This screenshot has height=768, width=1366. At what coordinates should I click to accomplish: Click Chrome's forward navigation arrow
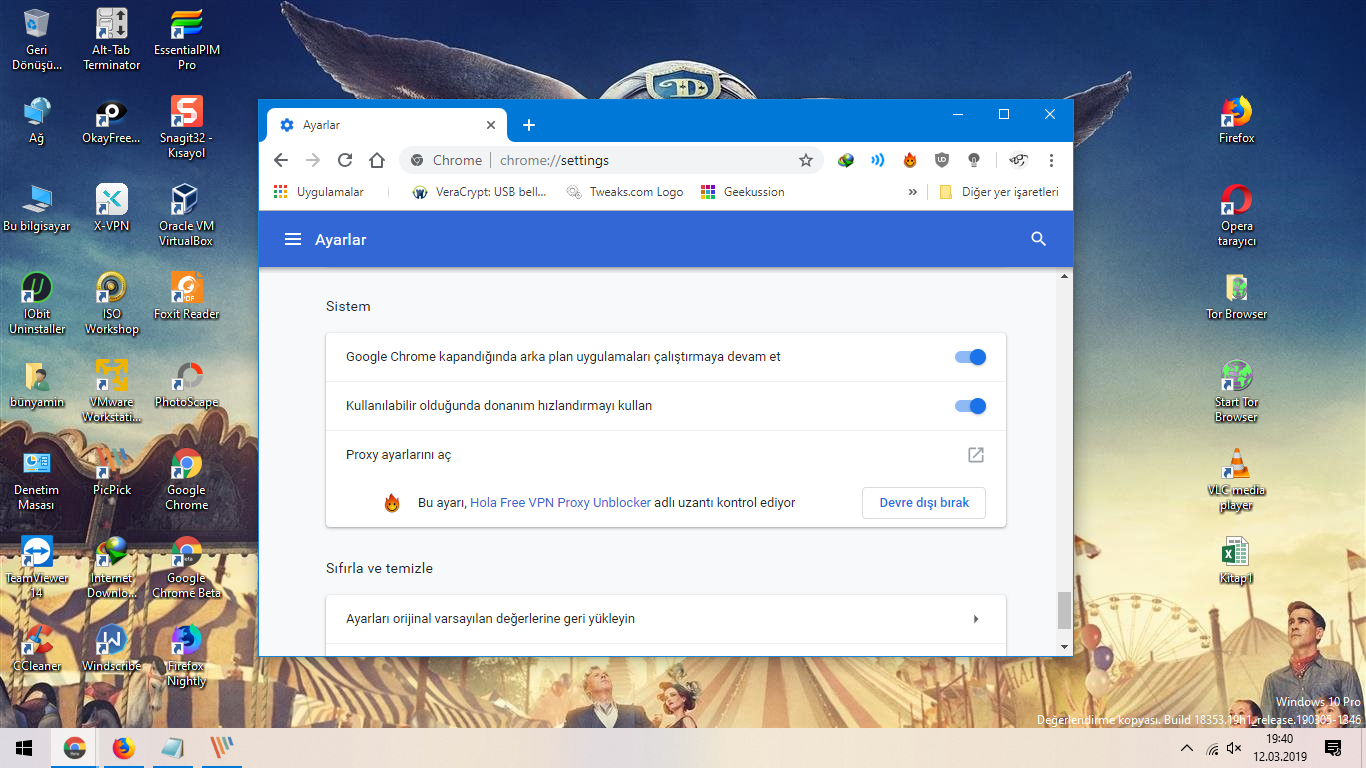tap(313, 160)
